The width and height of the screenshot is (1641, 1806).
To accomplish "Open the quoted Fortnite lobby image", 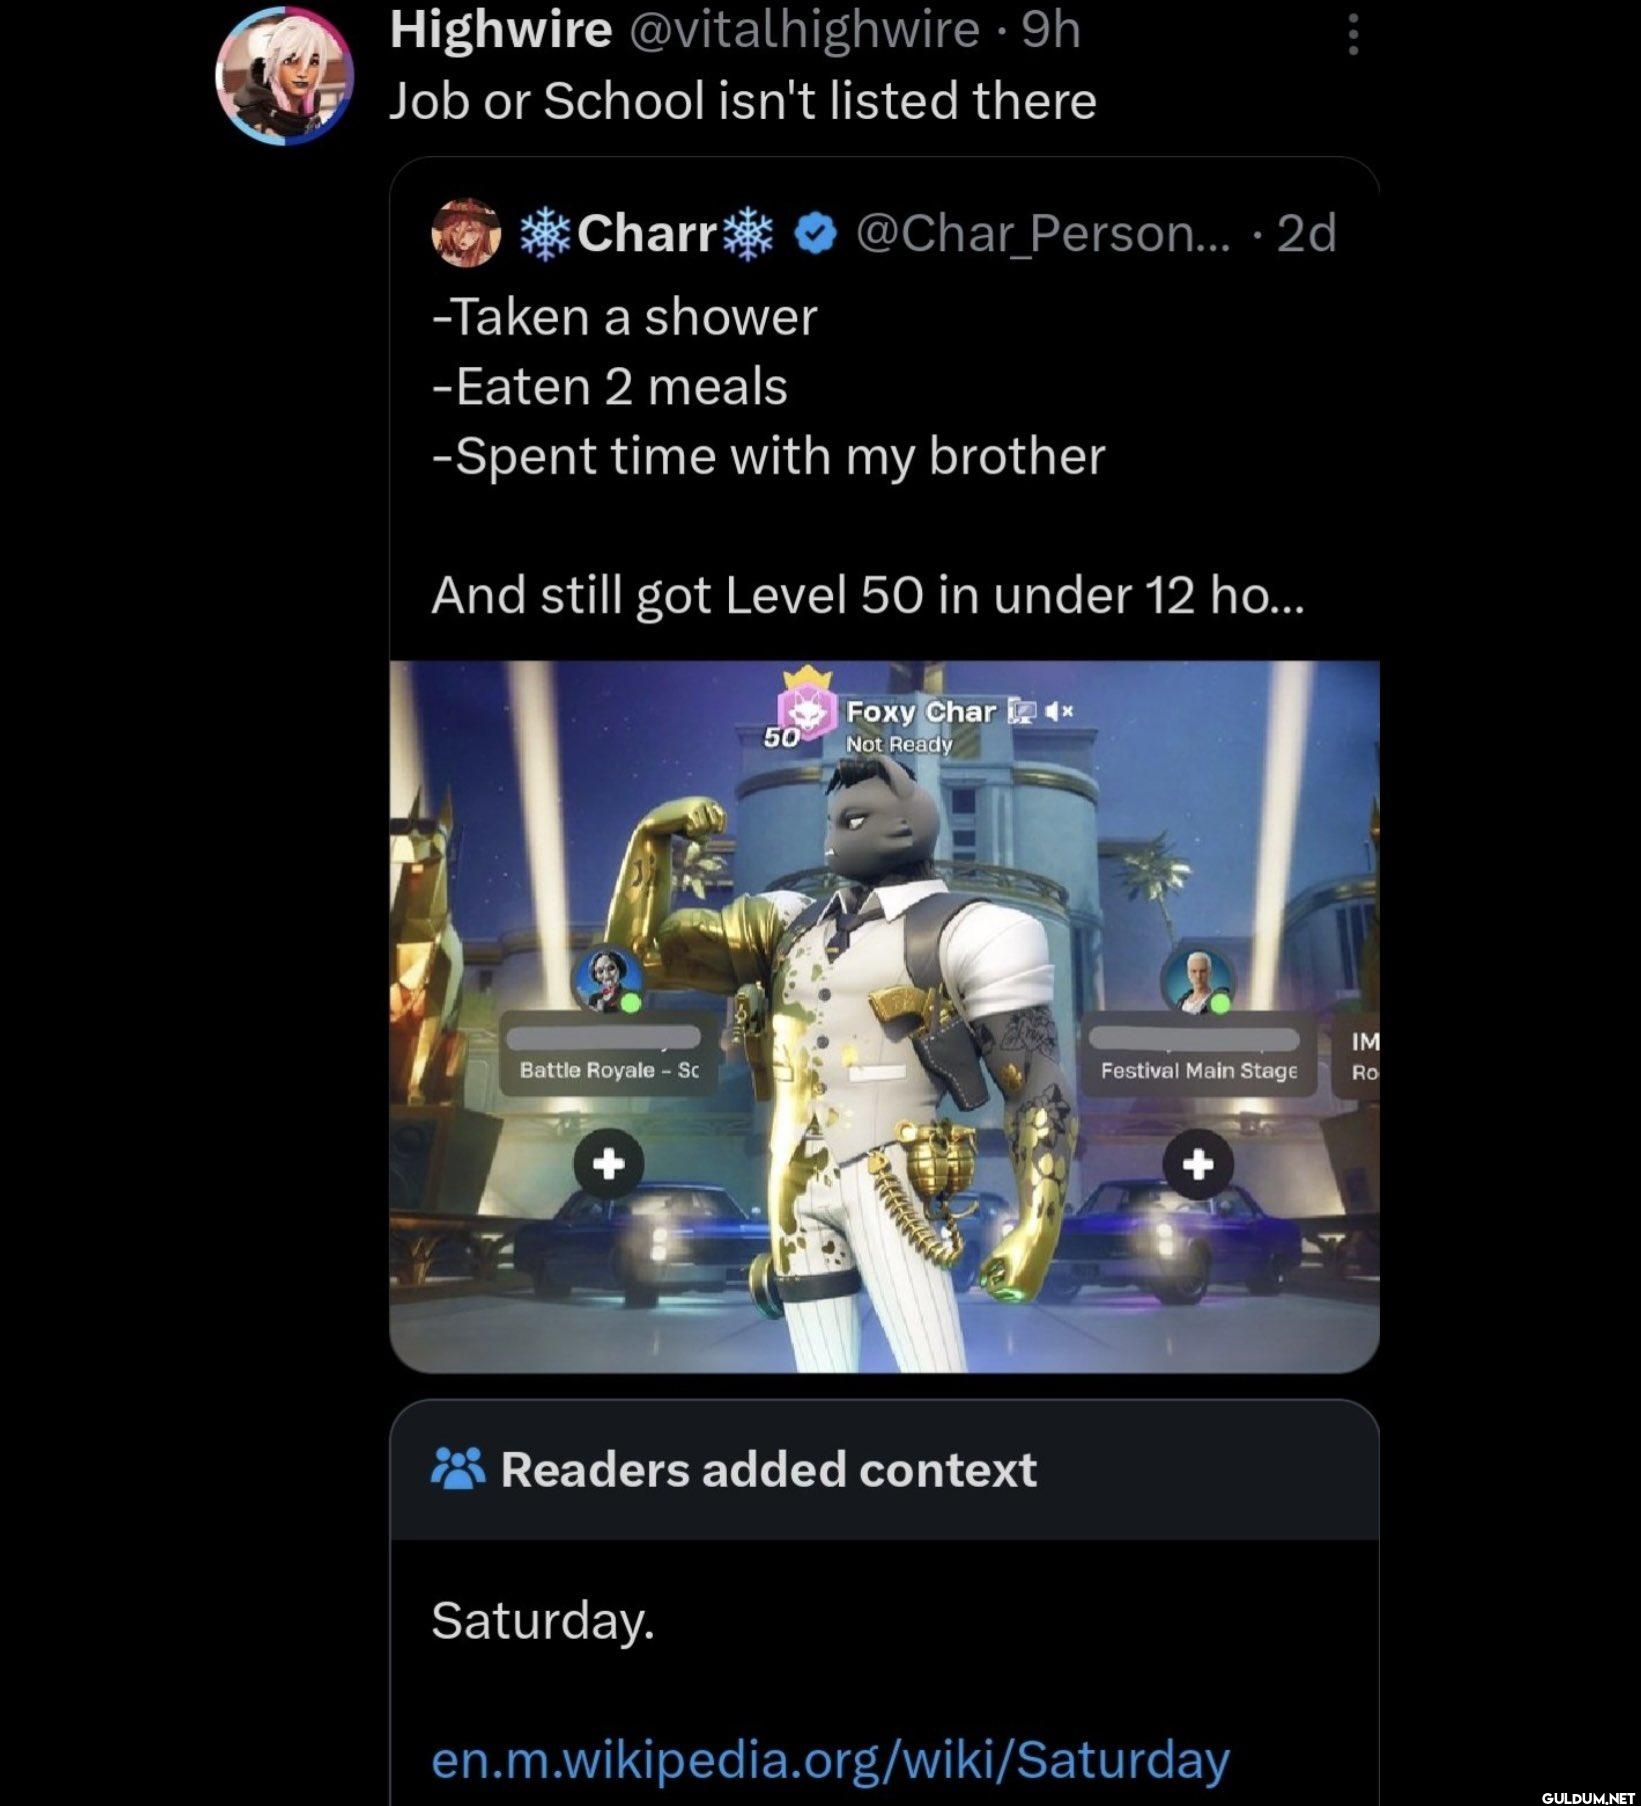I will click(x=884, y=1016).
